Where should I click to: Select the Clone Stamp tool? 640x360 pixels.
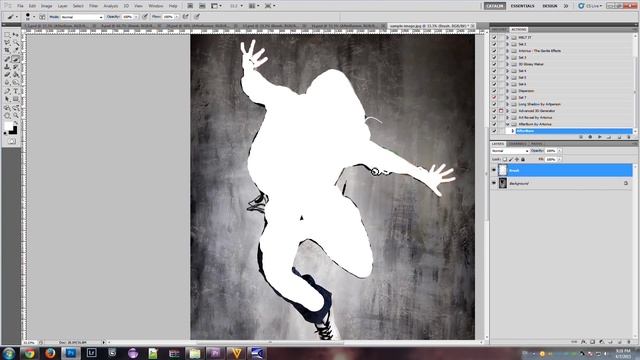tap(7, 67)
